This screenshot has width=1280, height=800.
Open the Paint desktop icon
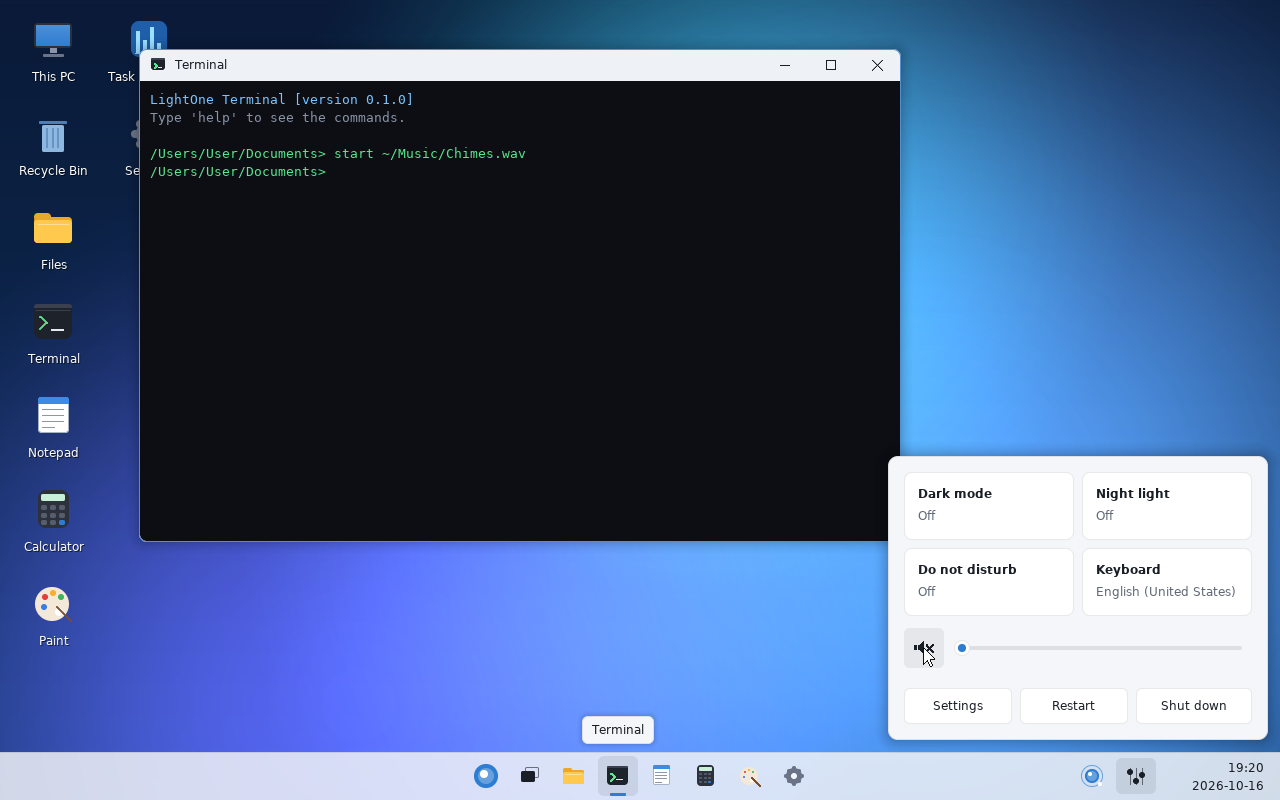tap(53, 616)
